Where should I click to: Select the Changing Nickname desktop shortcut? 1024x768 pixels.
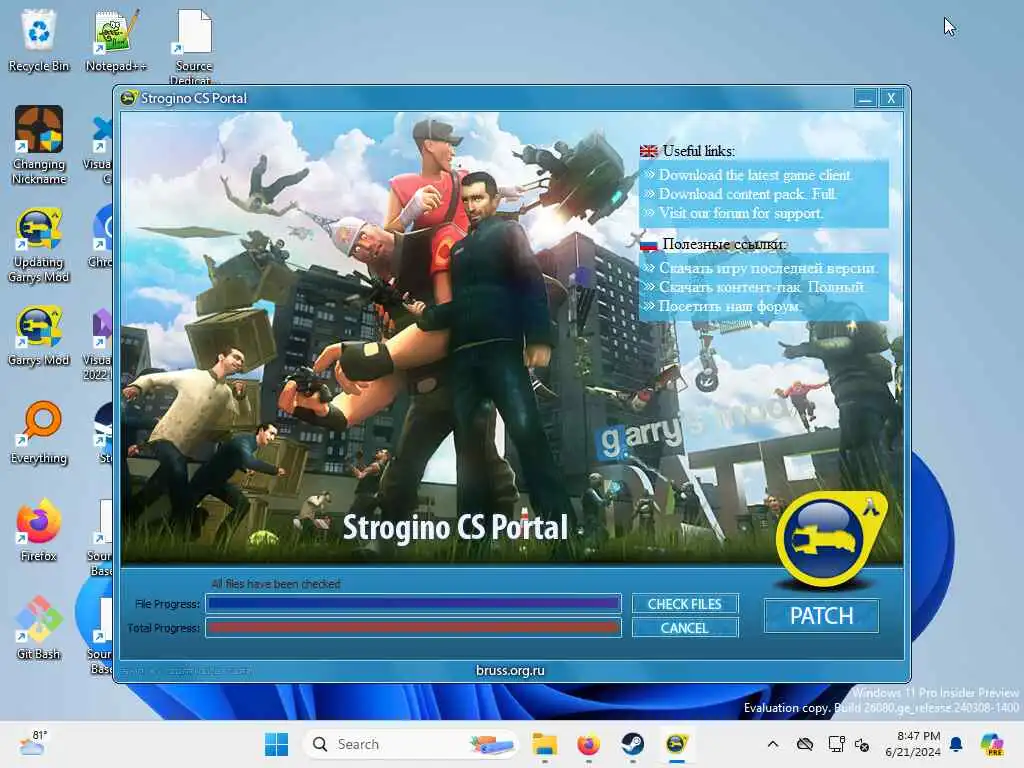[39, 145]
